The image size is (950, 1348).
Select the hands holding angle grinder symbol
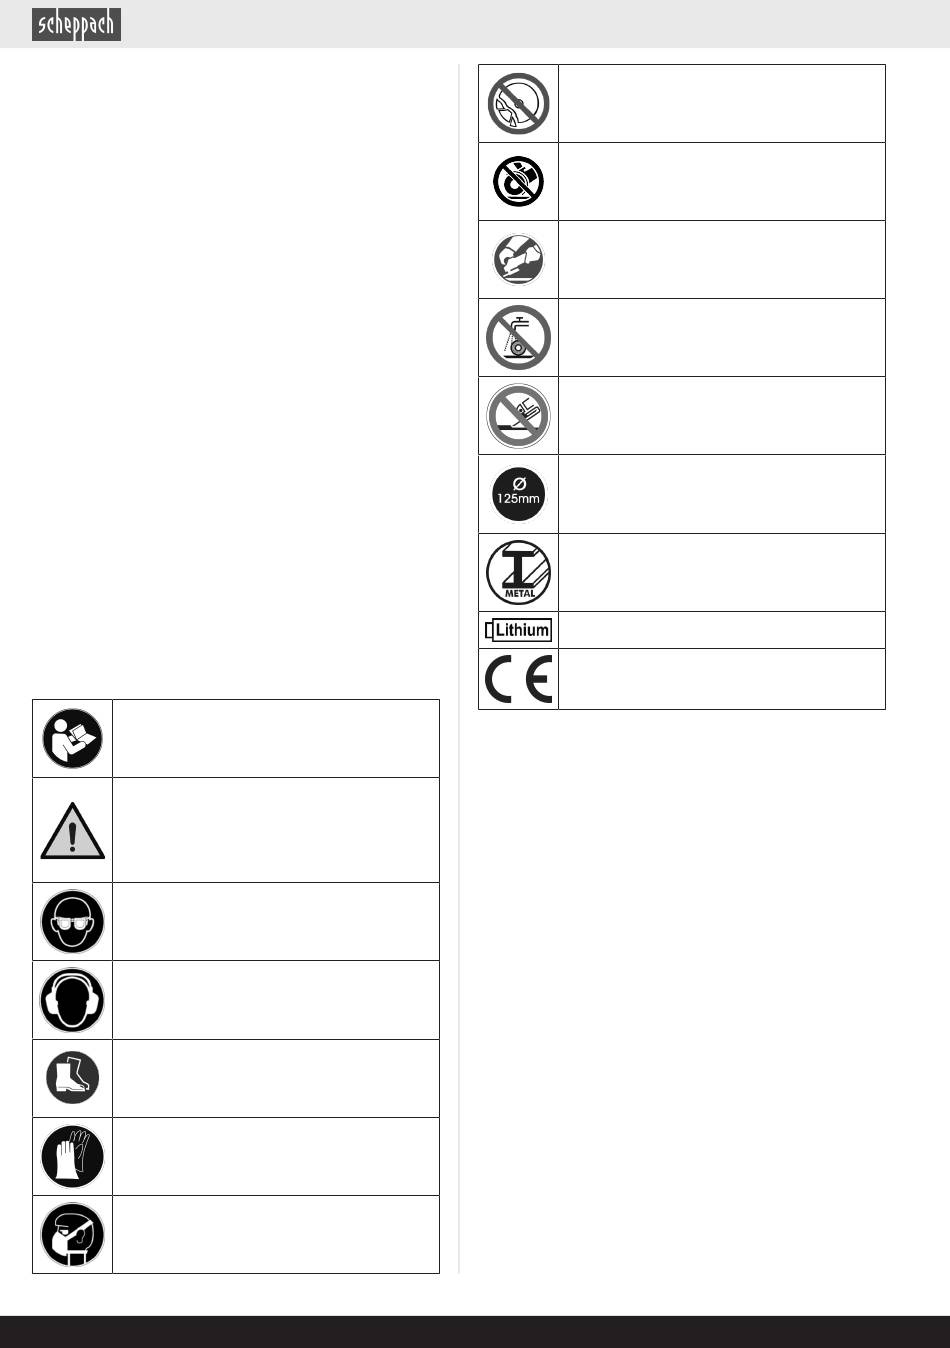tap(518, 259)
